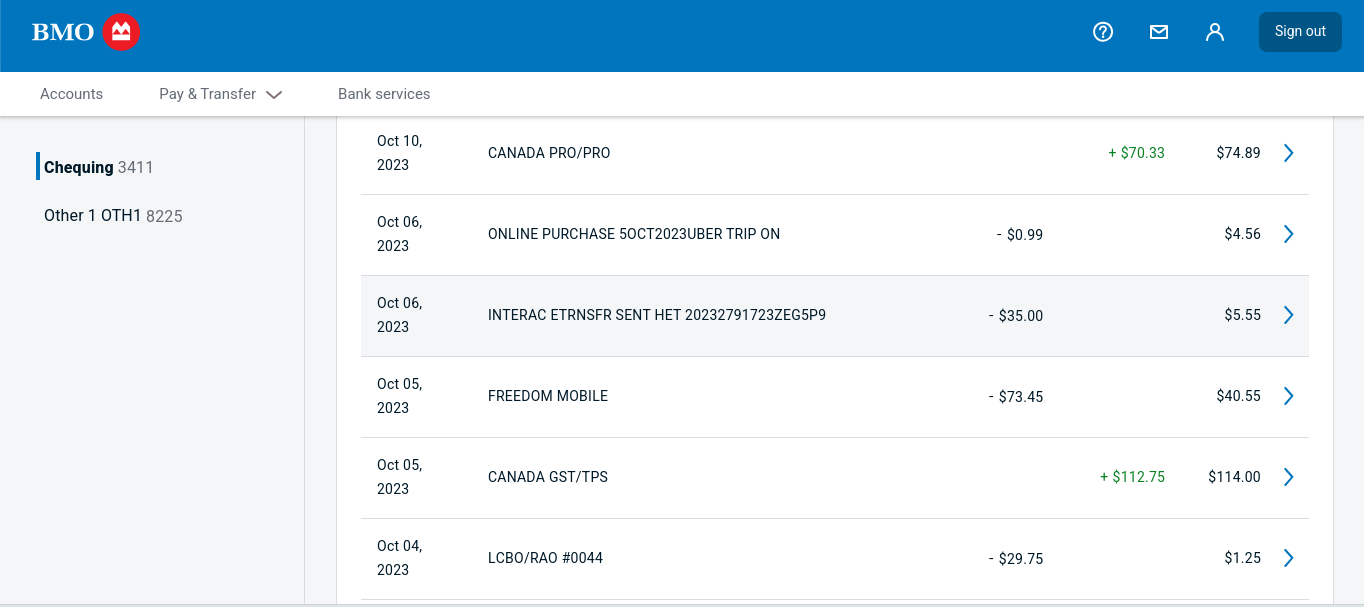Click the FREEDOM MOBILE transaction description

tap(547, 396)
